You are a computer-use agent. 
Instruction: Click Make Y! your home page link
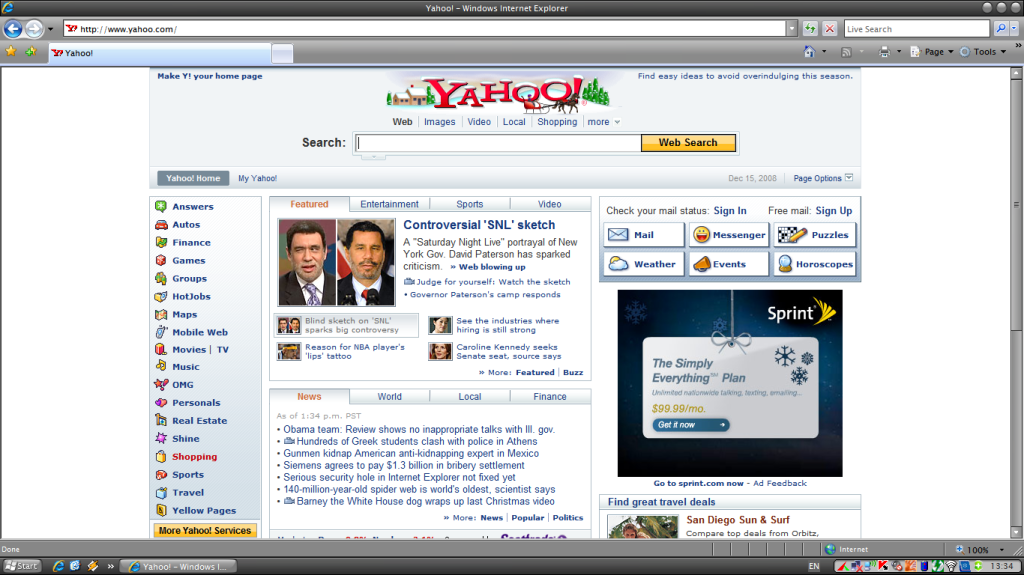tap(210, 76)
